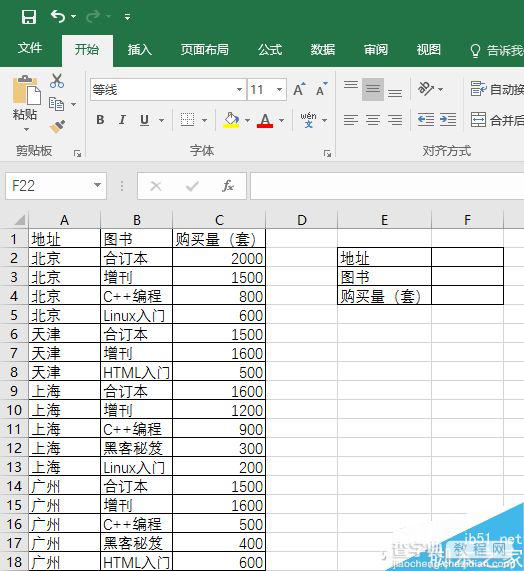Open the 等线 font name dropdown
This screenshot has height=571, width=524.
point(239,90)
